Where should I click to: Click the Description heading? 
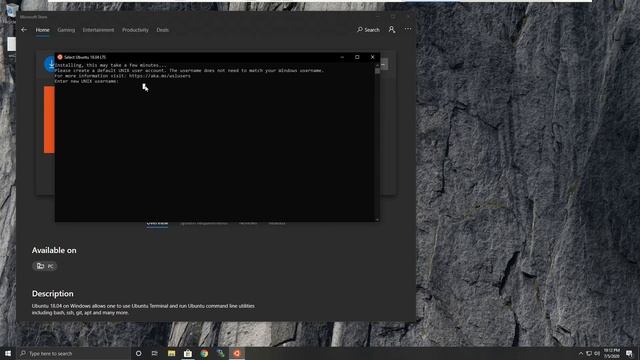pos(53,293)
